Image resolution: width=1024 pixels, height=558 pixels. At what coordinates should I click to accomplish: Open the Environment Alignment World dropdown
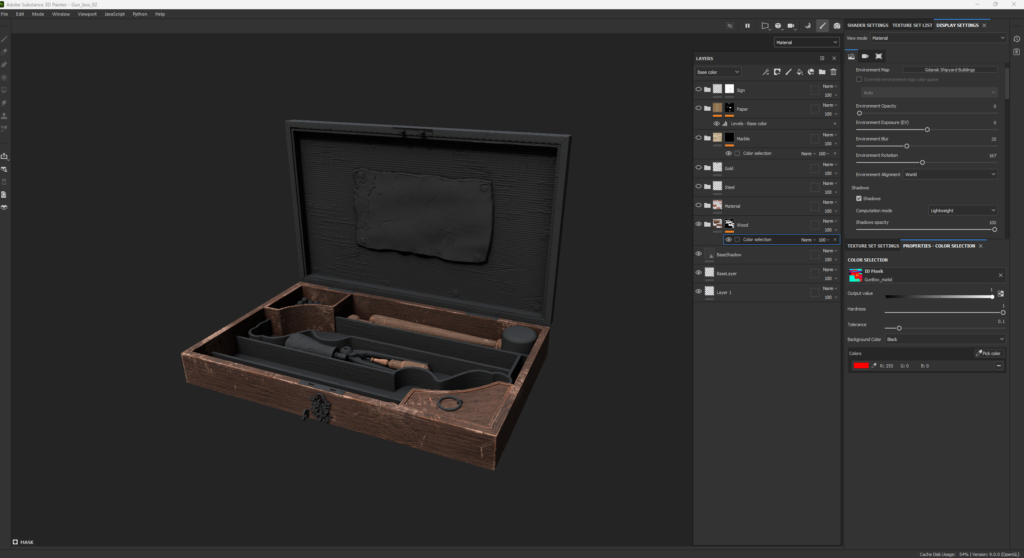[950, 174]
